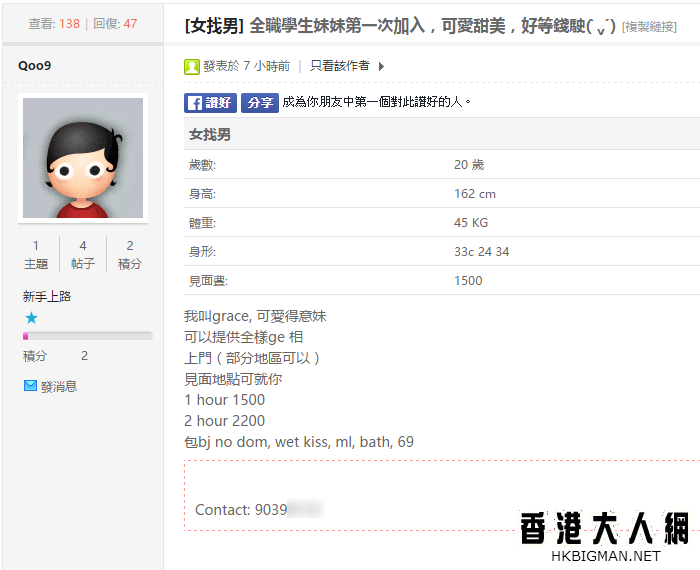Click the green poster icon before 發表於
700x570 pixels.
192,66
